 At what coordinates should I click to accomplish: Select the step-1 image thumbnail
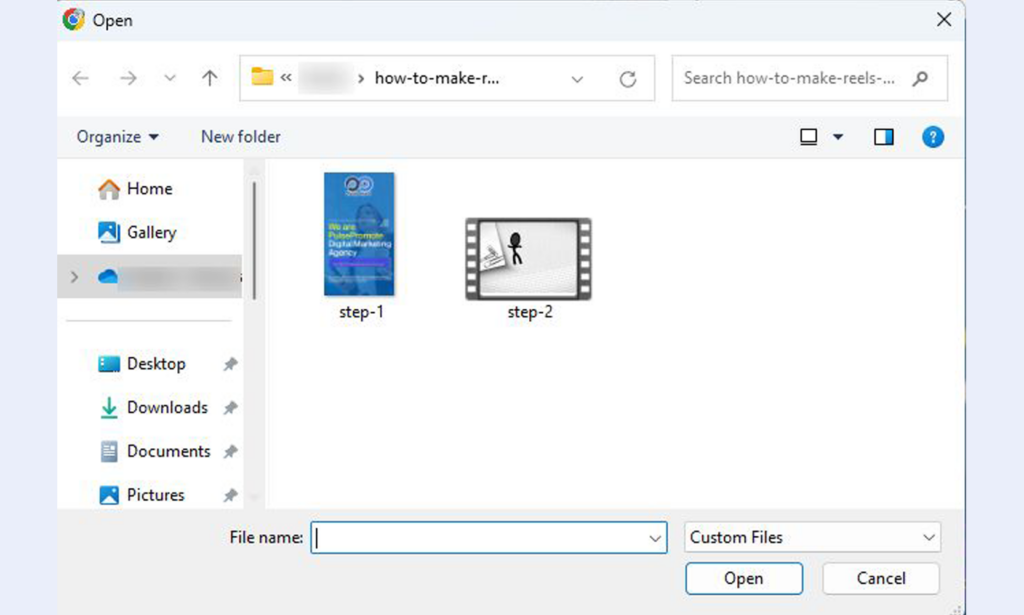[359, 235]
